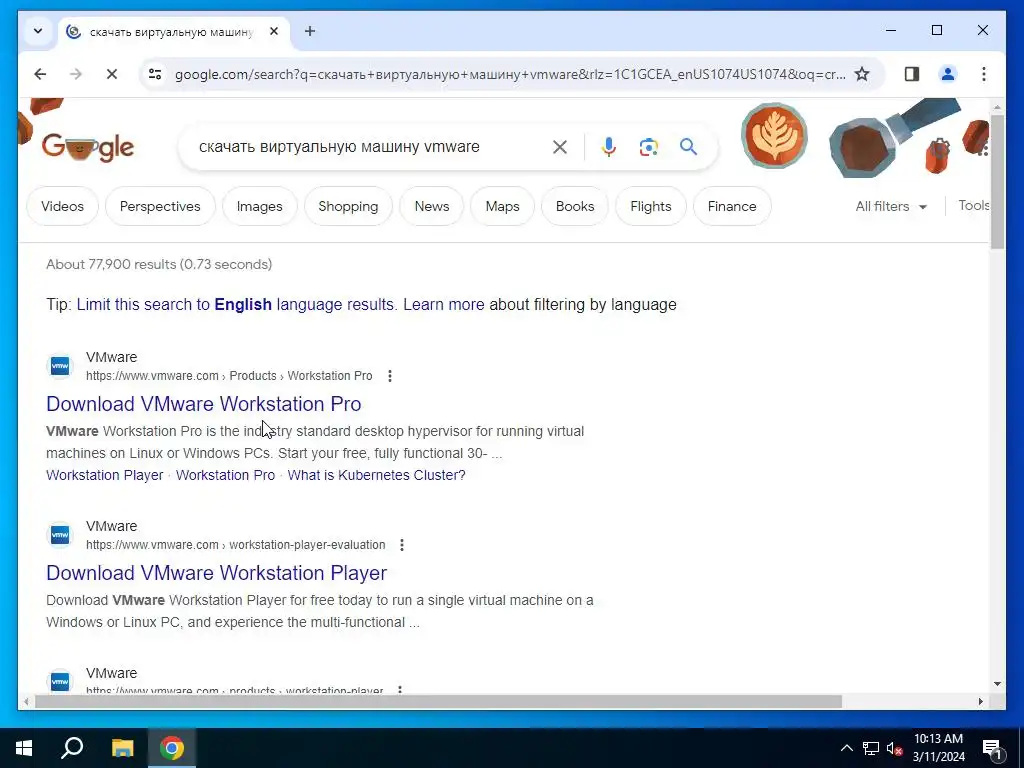The image size is (1024, 768).
Task: Select the Videos filter
Action: click(x=63, y=206)
